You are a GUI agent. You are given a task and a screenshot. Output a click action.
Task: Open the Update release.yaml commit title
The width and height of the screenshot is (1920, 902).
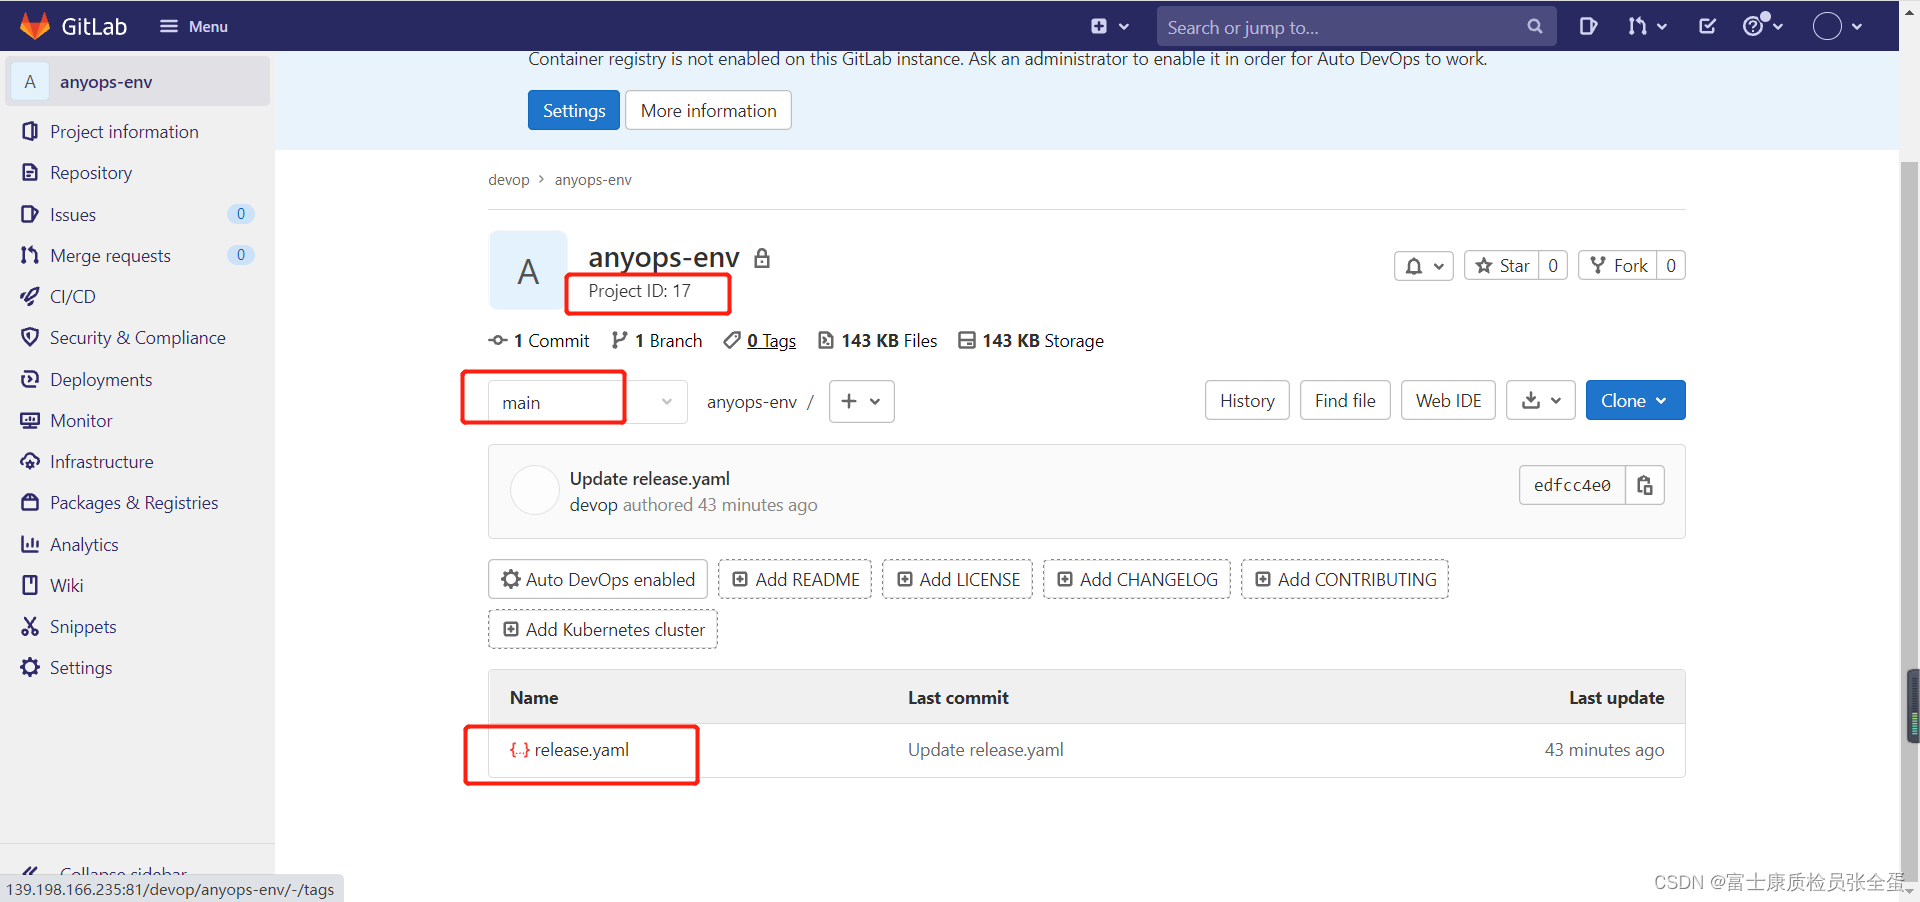tap(650, 479)
